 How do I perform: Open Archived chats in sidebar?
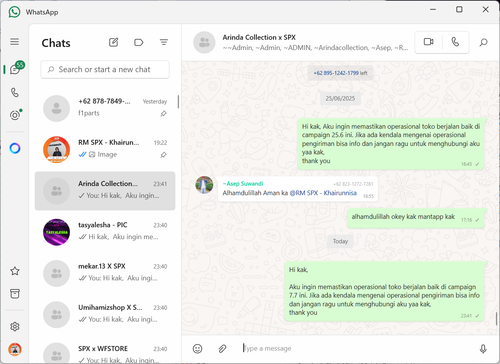coord(15,293)
